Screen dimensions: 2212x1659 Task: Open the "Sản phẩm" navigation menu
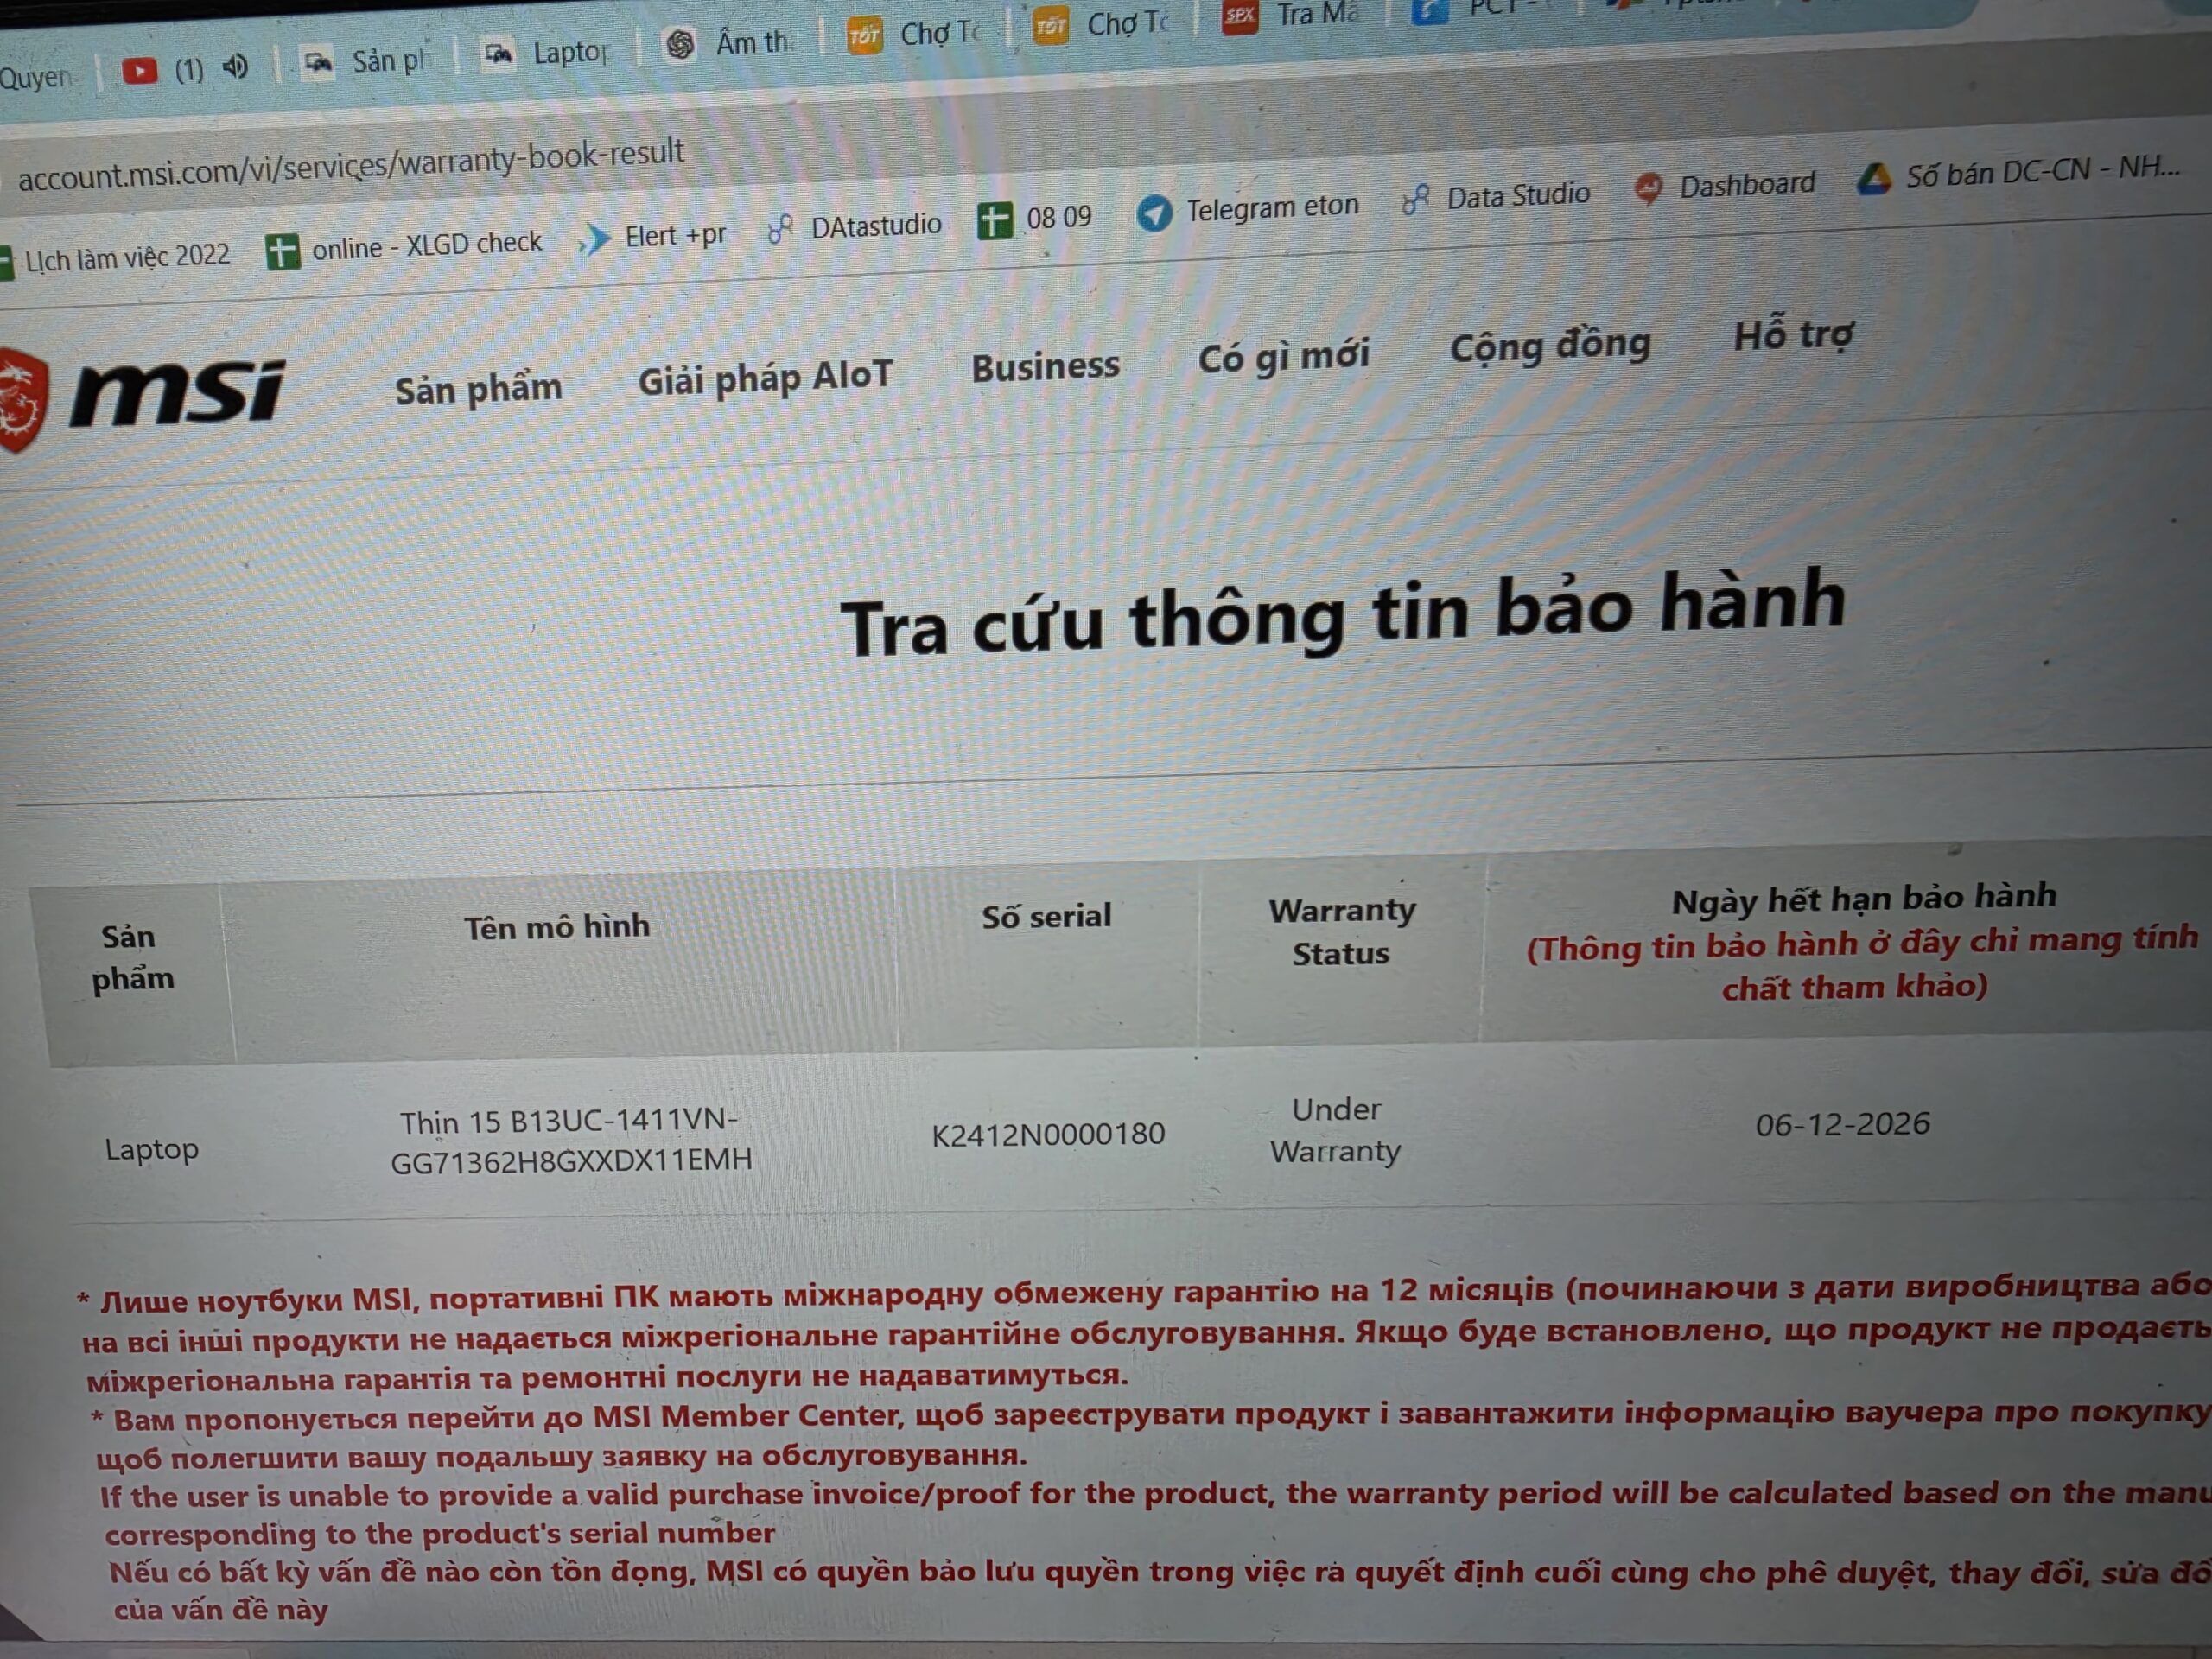[479, 388]
